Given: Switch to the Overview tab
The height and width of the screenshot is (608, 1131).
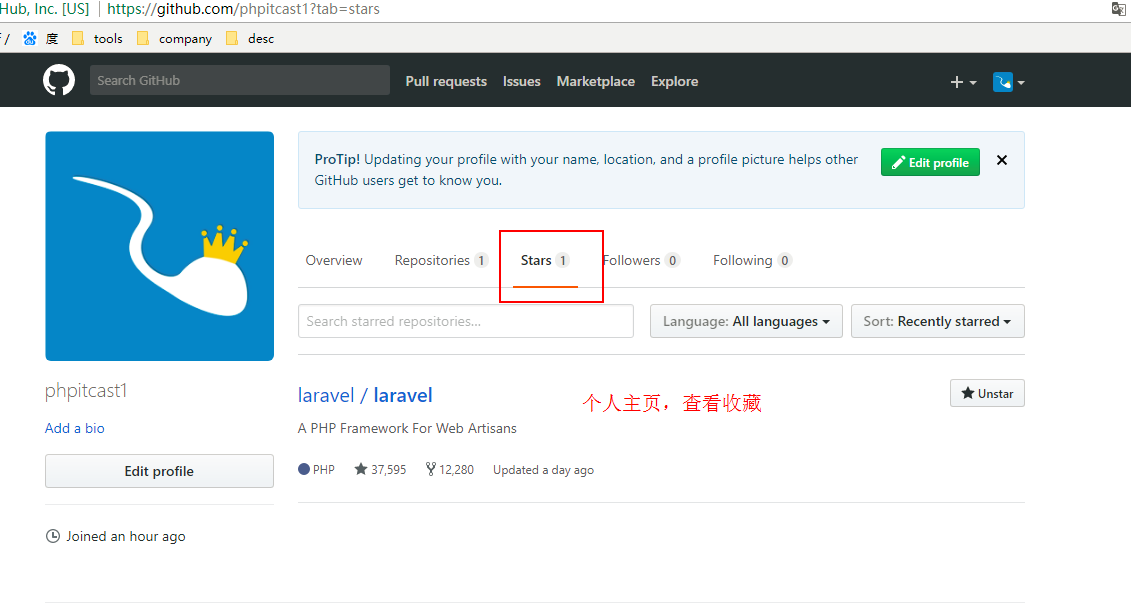Looking at the screenshot, I should (x=334, y=261).
